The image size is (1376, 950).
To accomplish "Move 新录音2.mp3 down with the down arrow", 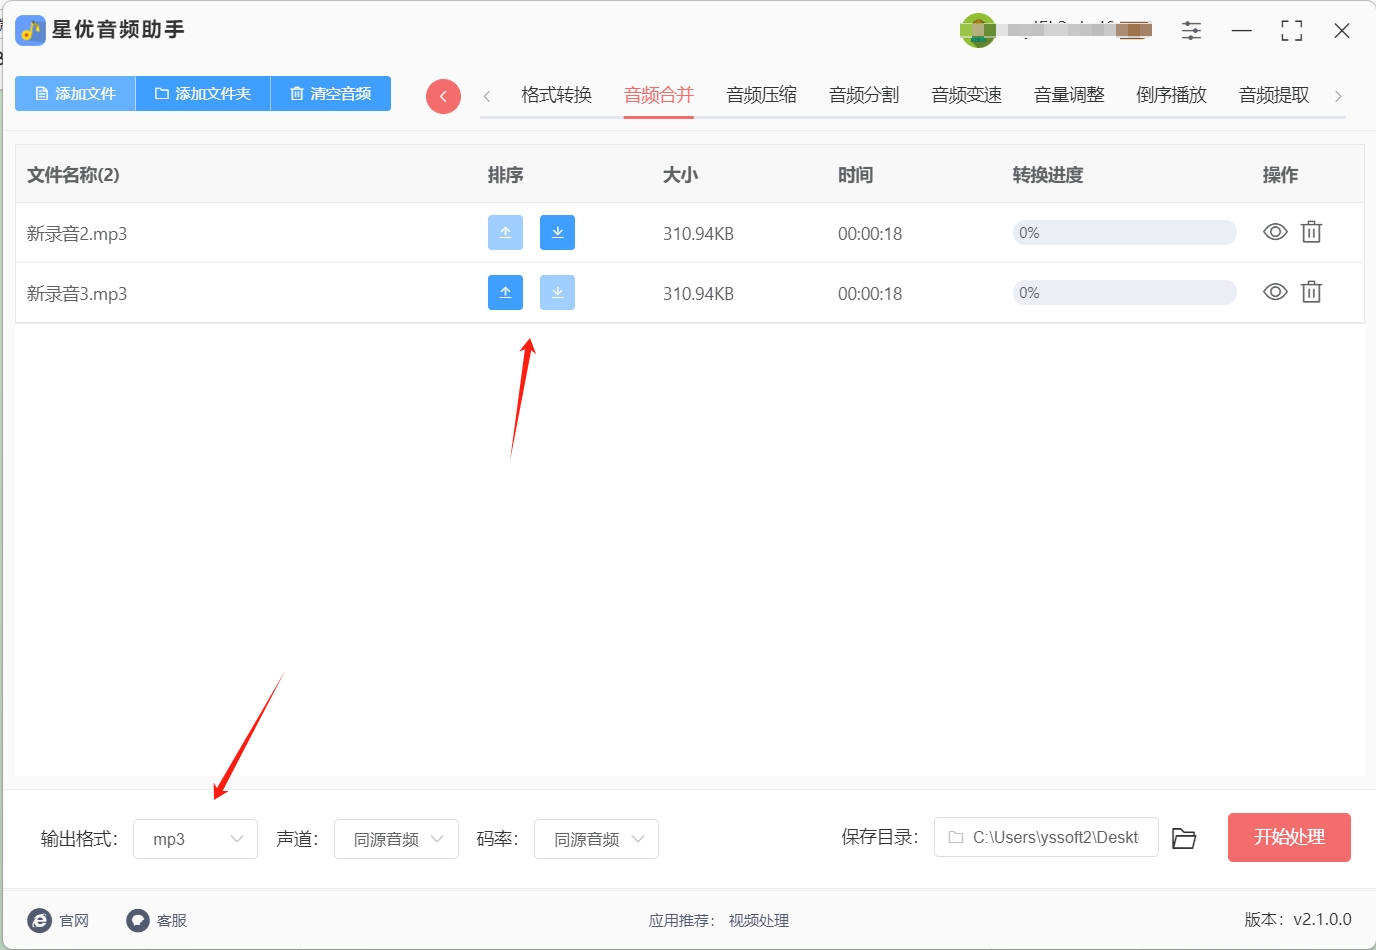I will point(557,233).
